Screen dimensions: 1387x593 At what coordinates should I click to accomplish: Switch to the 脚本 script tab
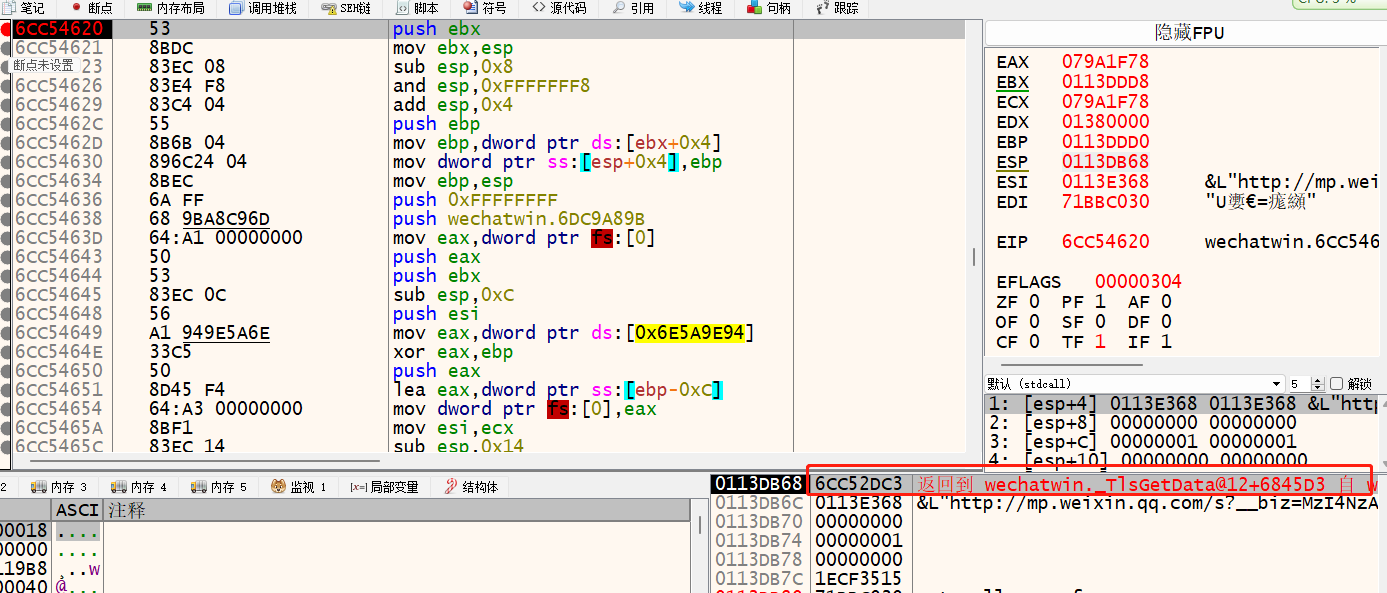[418, 8]
